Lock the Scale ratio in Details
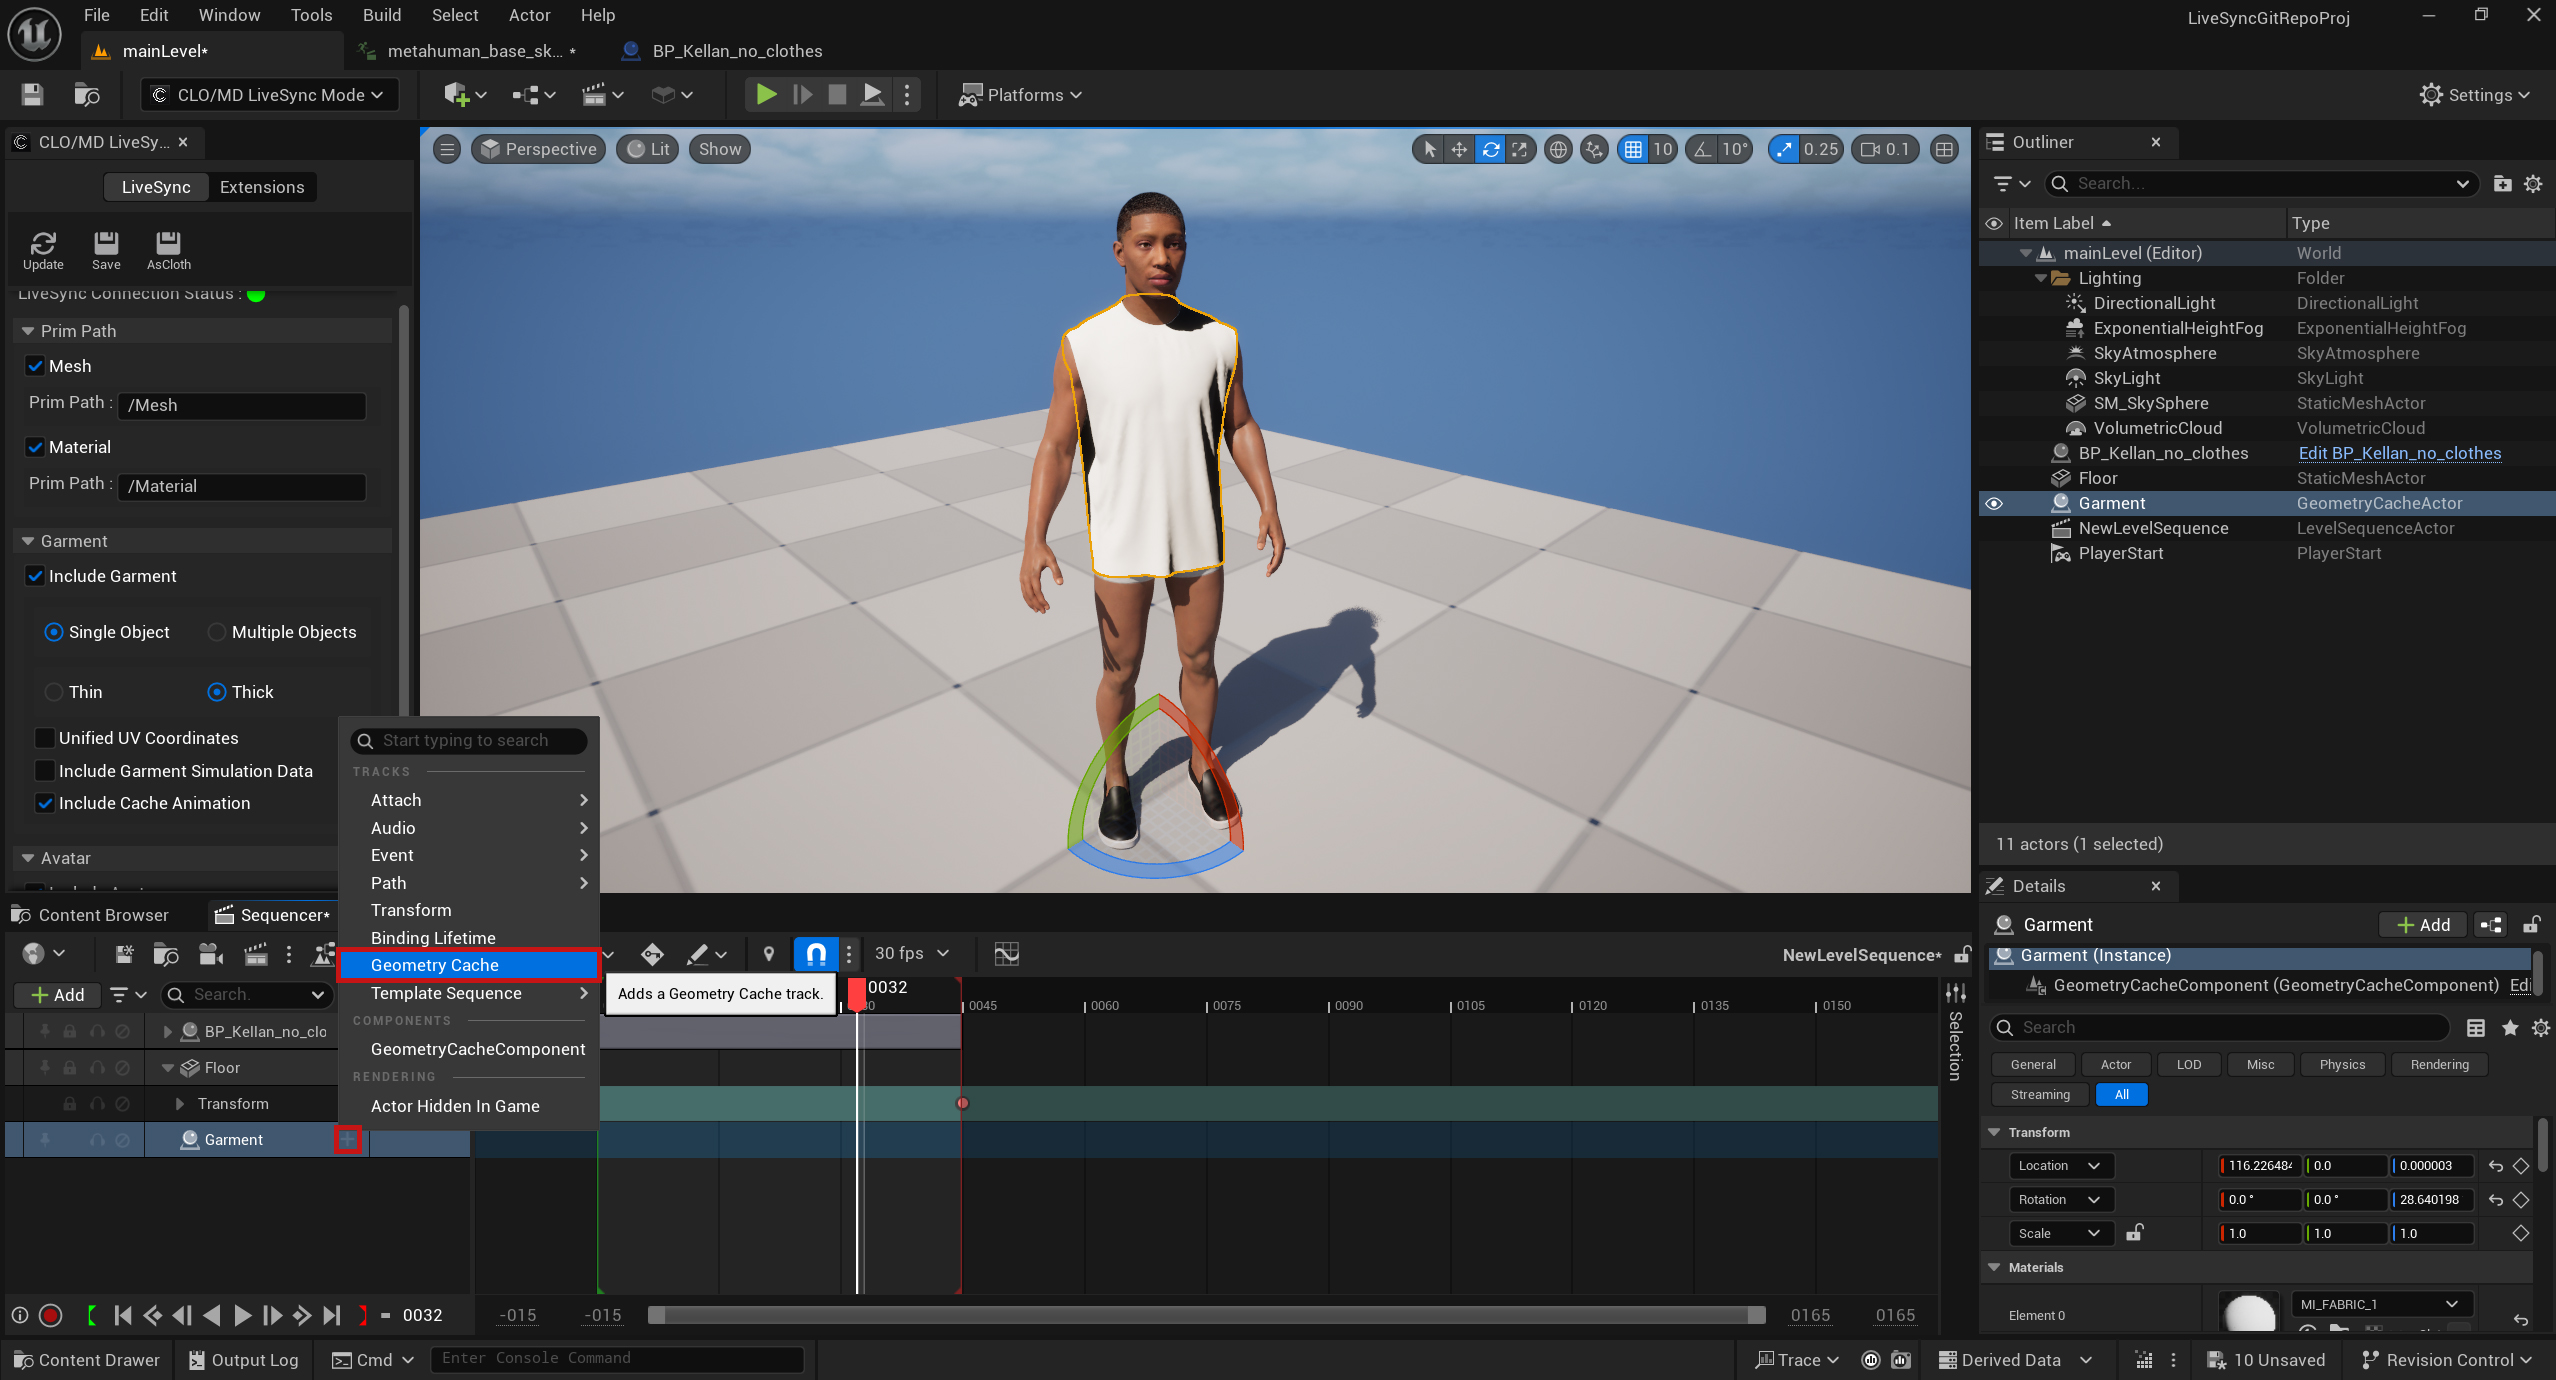The height and width of the screenshot is (1380, 2556). [2134, 1233]
